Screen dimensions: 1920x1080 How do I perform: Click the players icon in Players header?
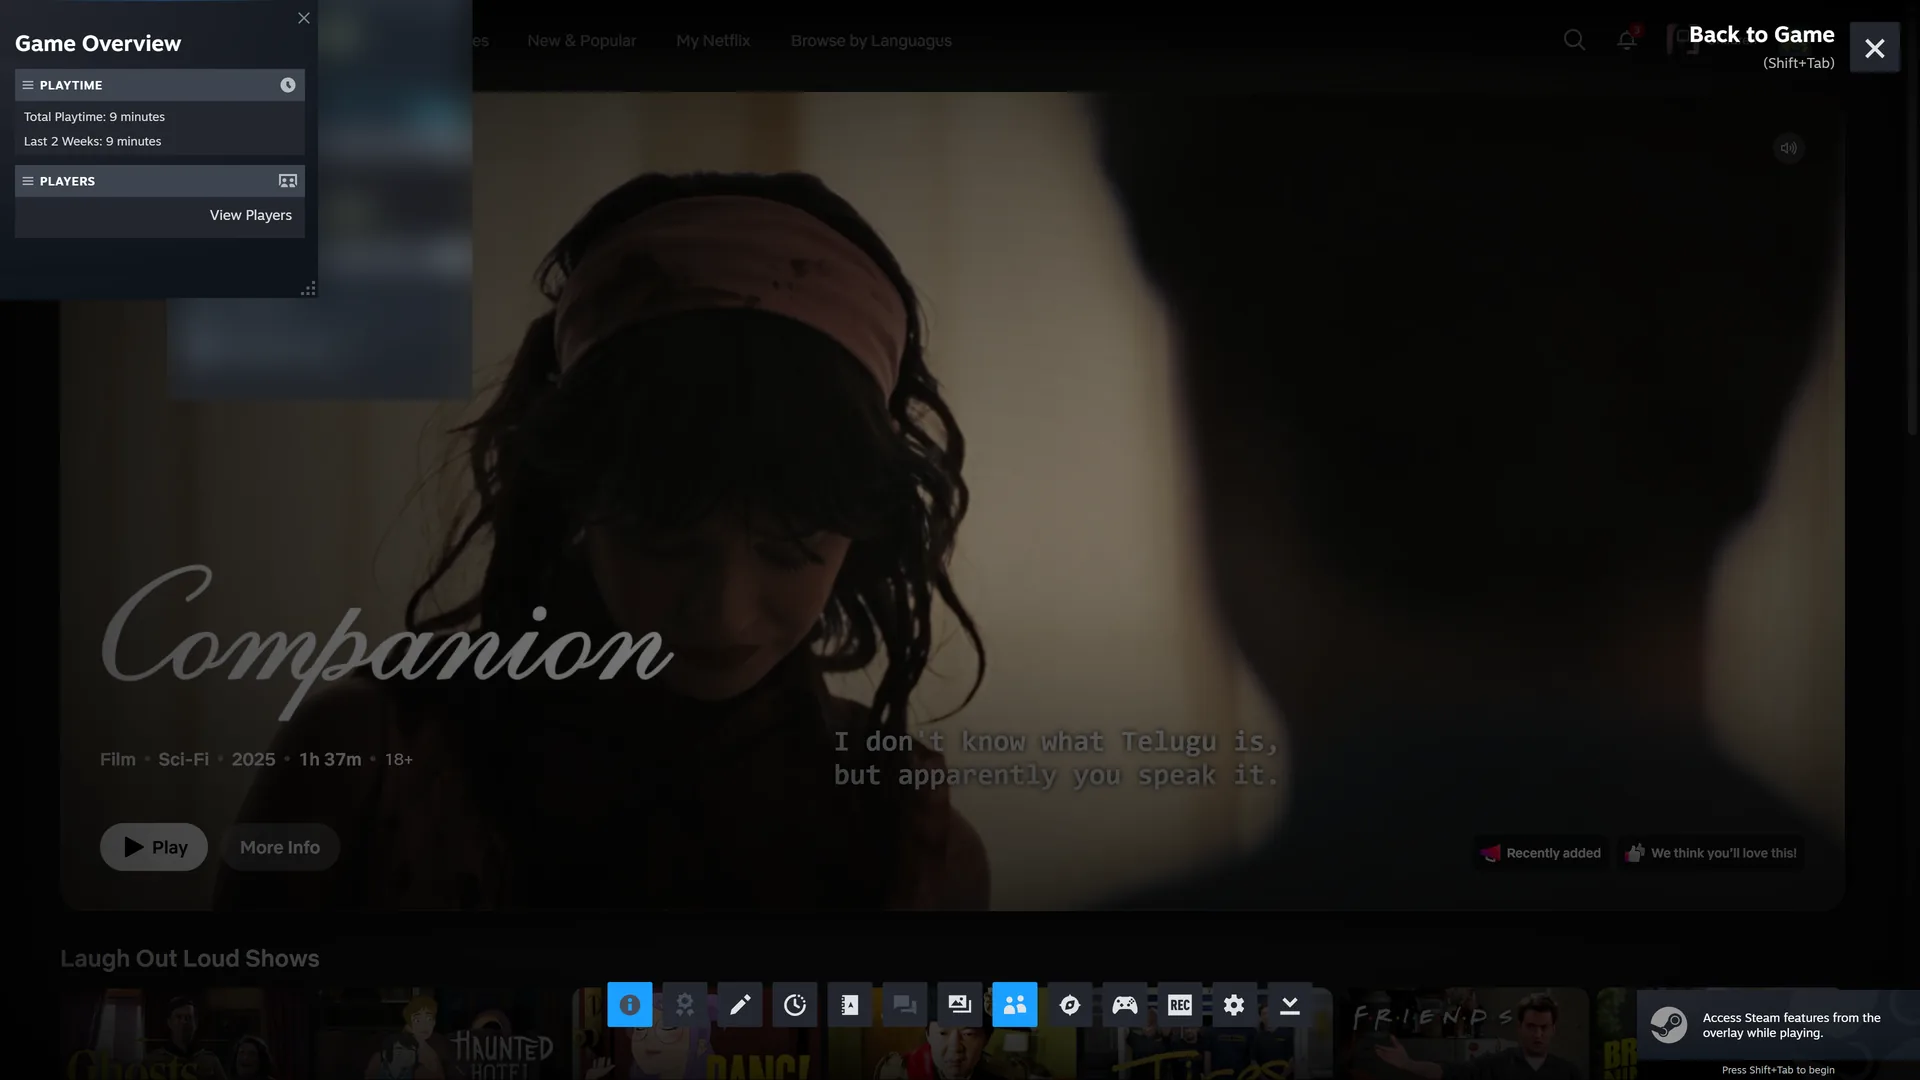[288, 181]
